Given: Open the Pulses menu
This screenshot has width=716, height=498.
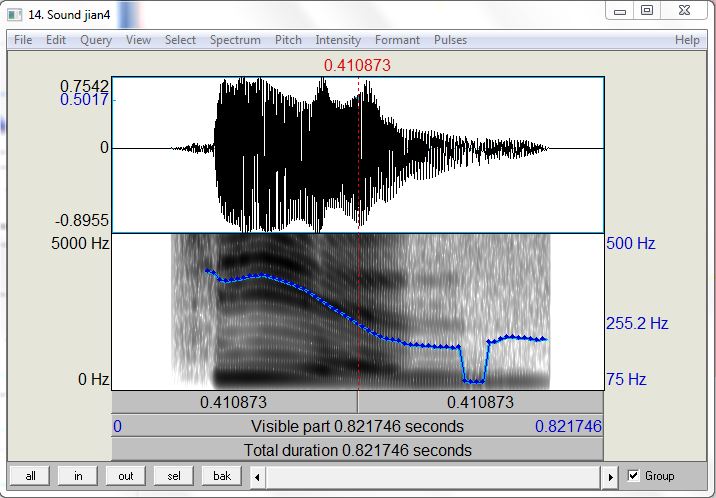Looking at the screenshot, I should click(x=450, y=40).
